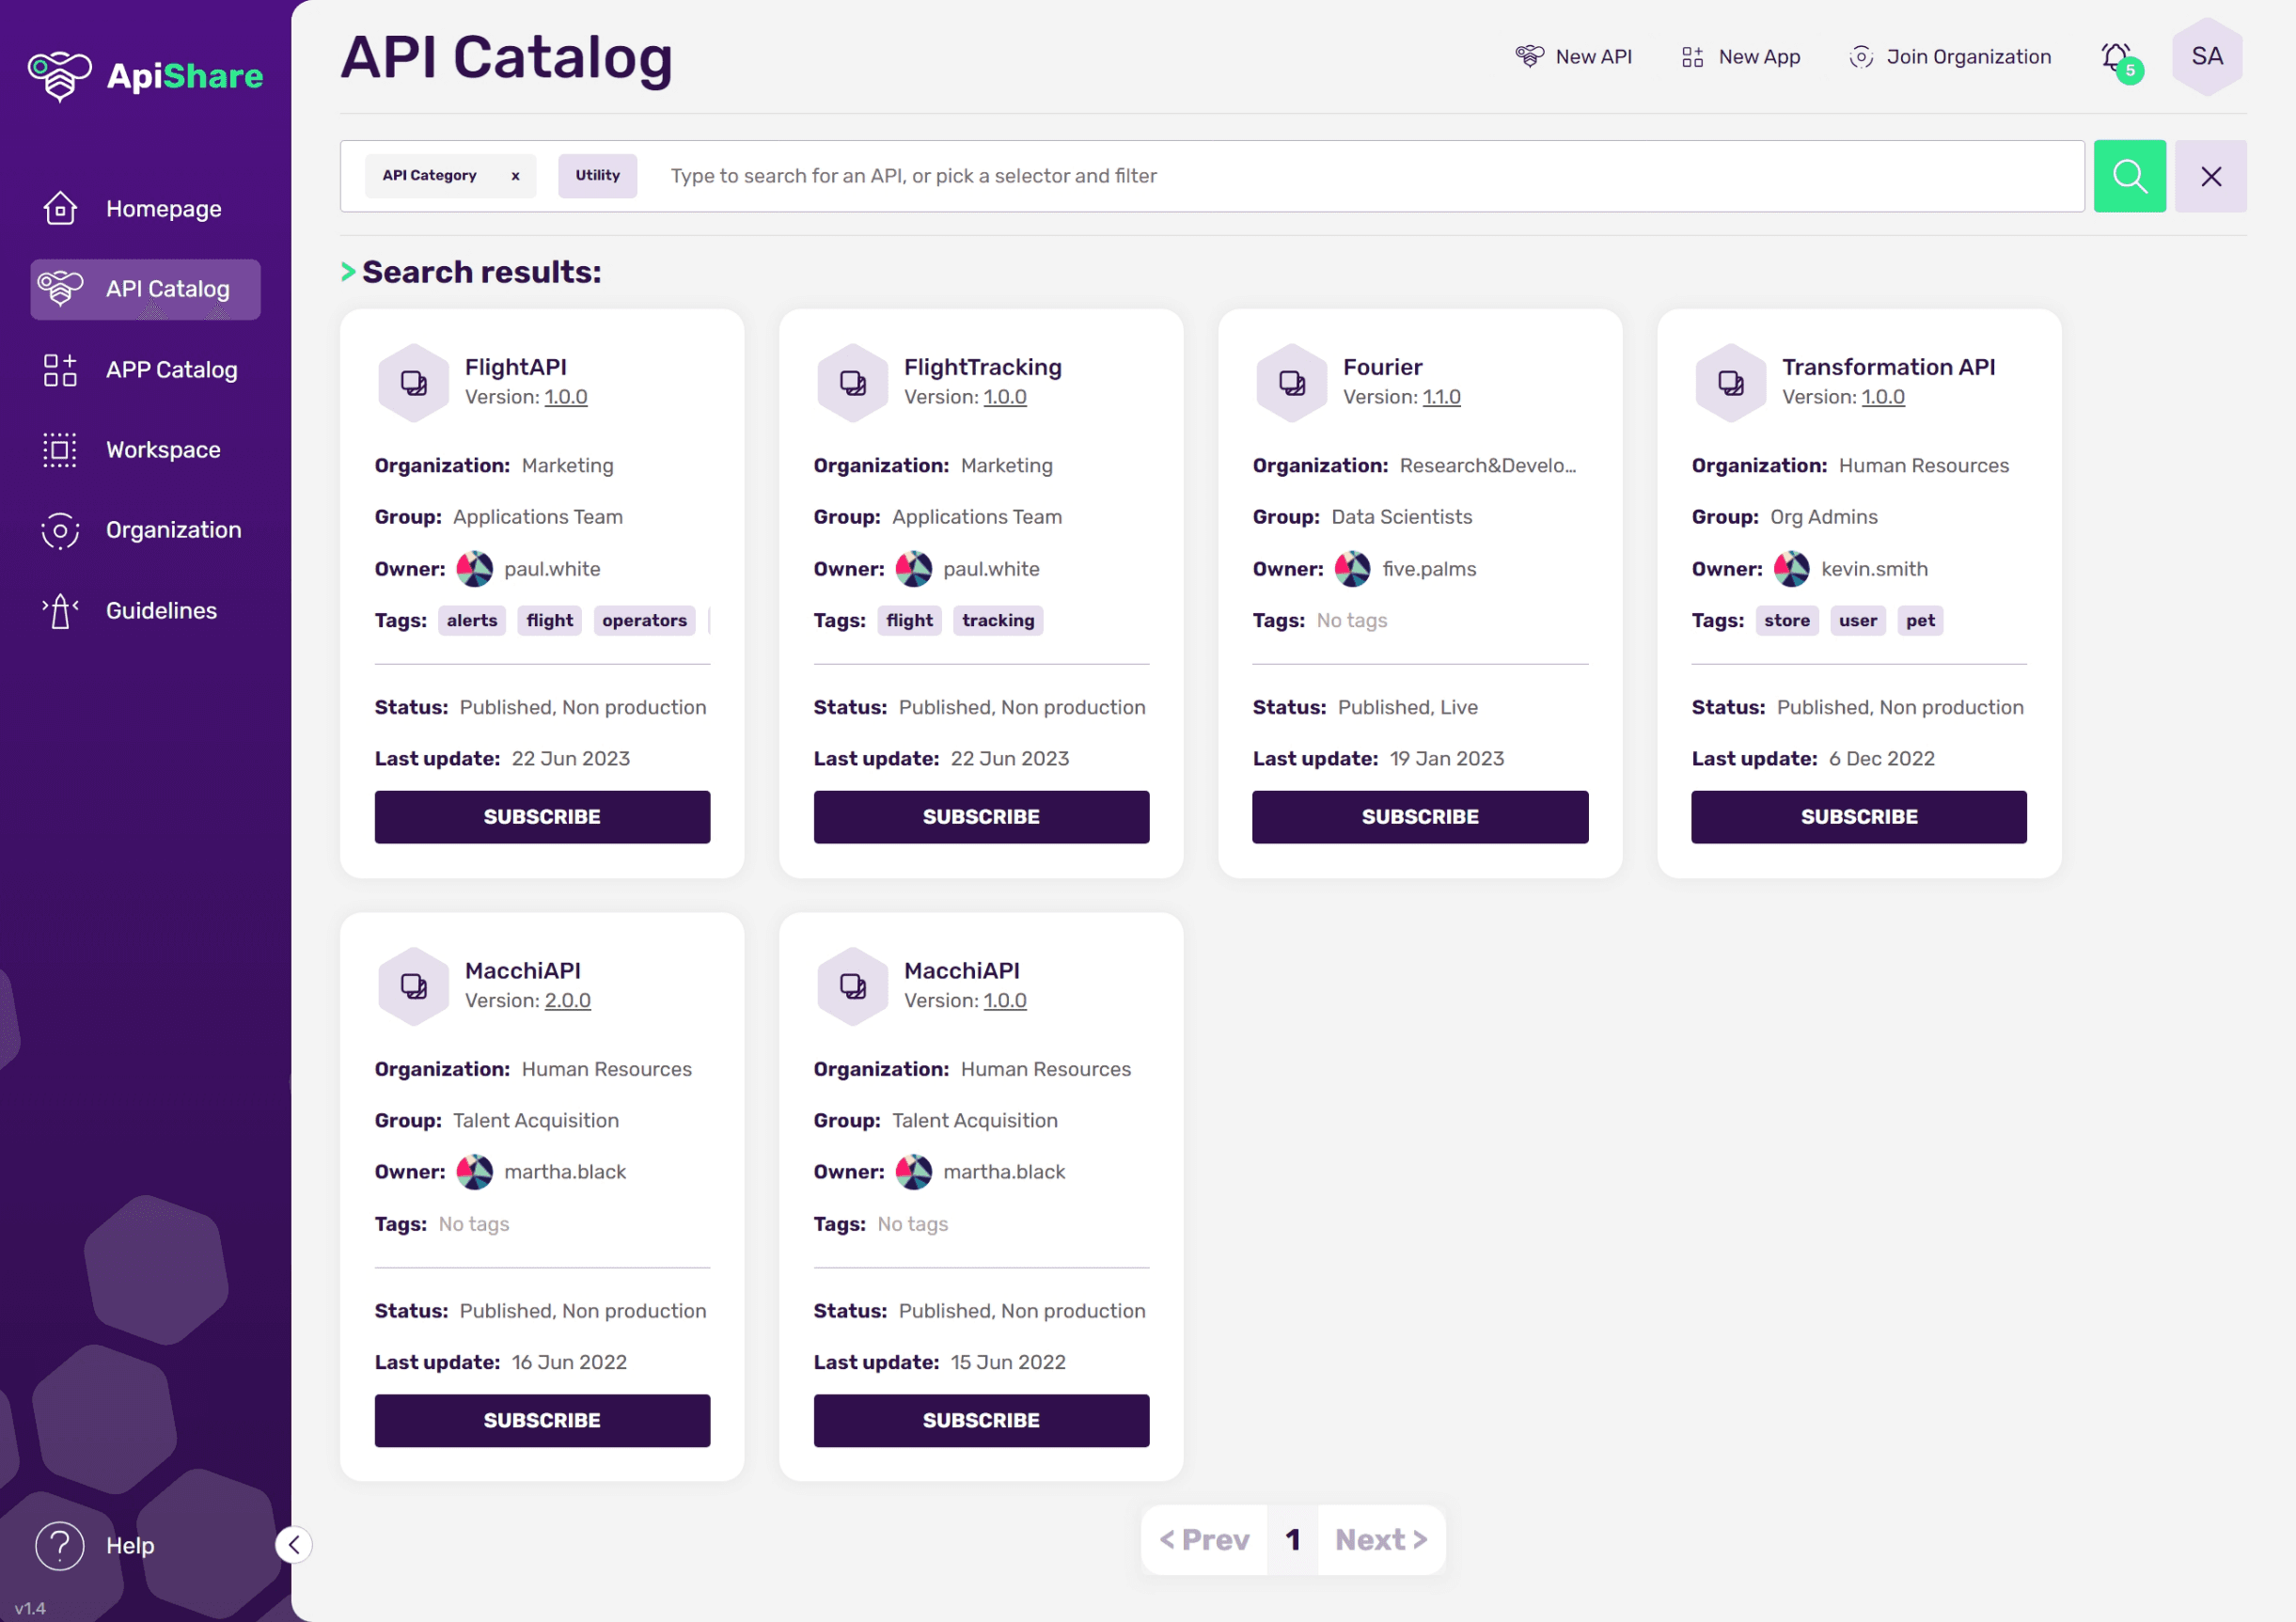
Task: Go to Next results page
Action: click(1380, 1539)
